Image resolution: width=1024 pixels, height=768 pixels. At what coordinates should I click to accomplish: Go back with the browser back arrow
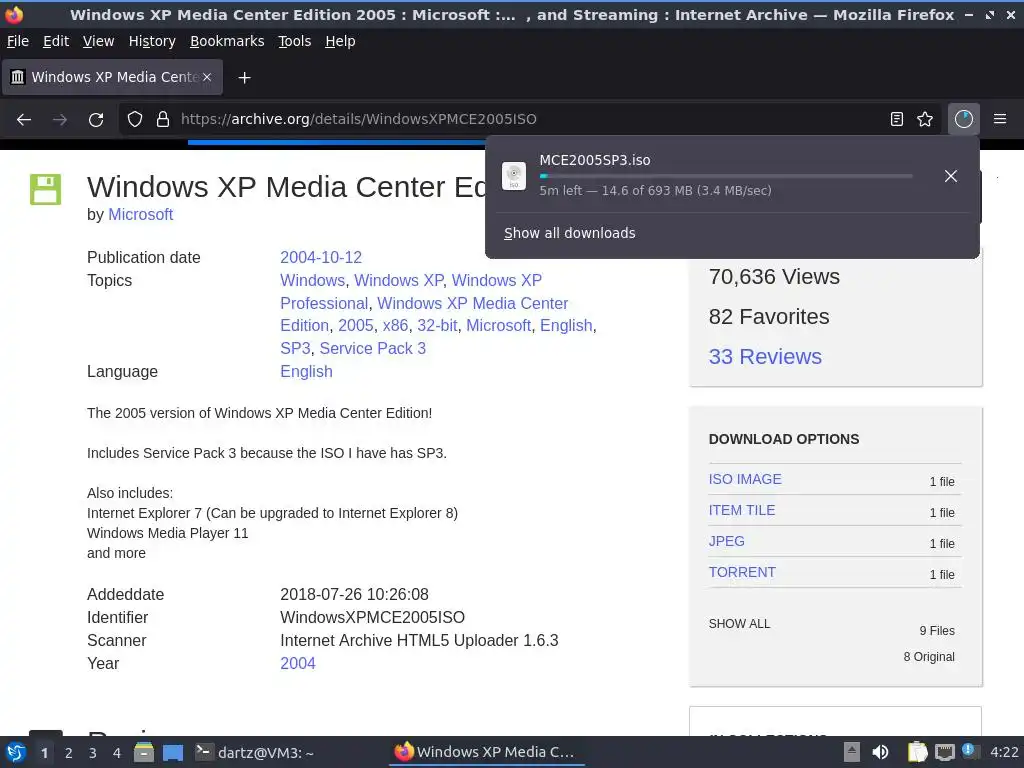click(x=24, y=120)
